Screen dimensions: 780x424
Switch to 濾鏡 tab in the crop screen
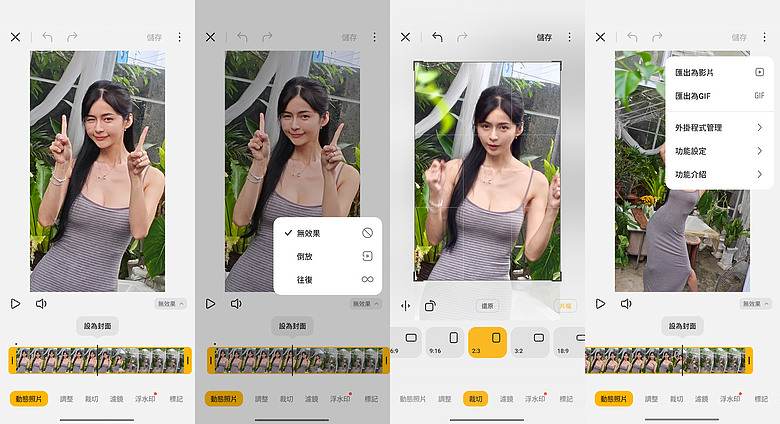tap(506, 399)
